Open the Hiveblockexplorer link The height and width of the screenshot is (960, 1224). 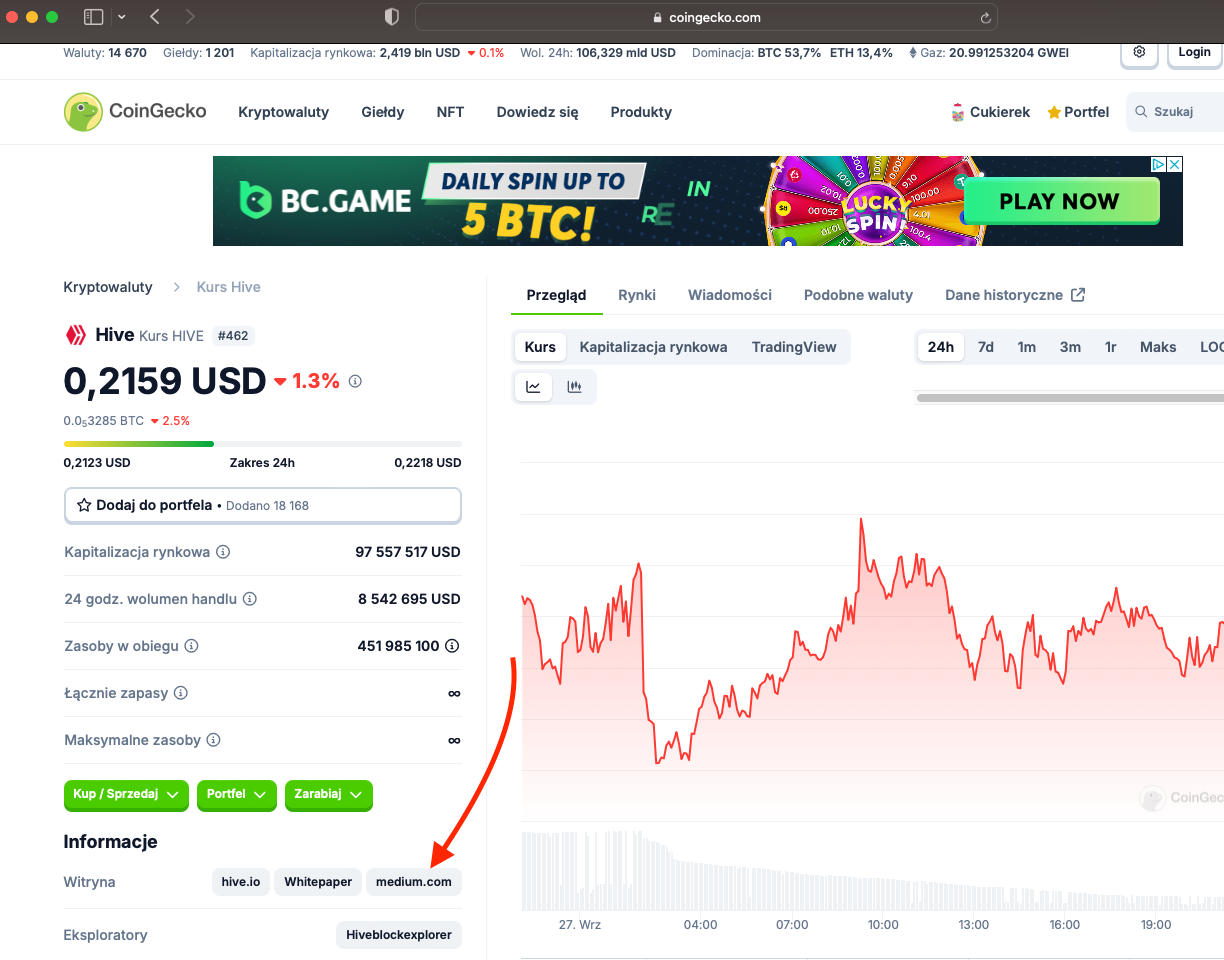point(399,935)
